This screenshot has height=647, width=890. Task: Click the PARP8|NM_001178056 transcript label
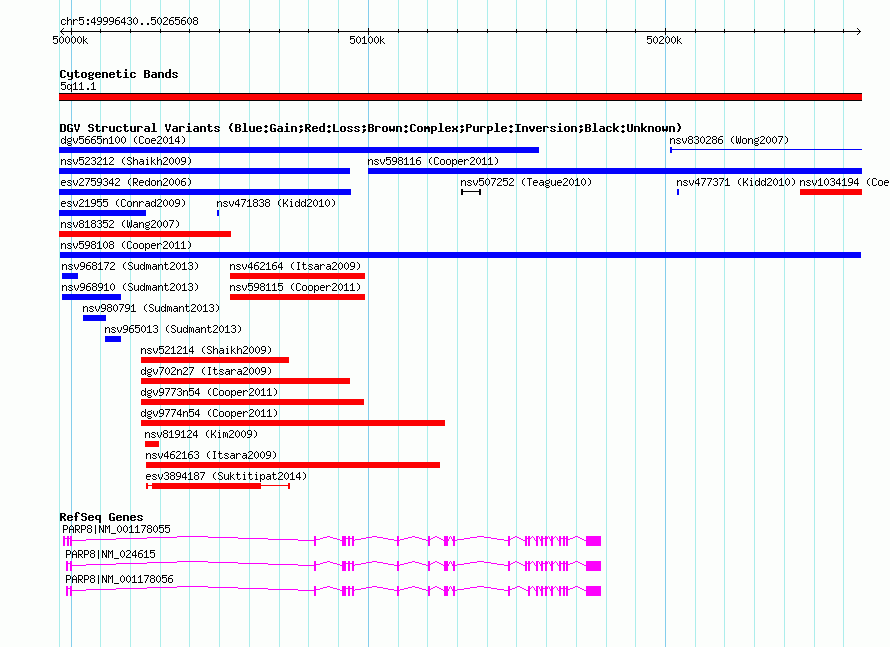click(x=119, y=579)
